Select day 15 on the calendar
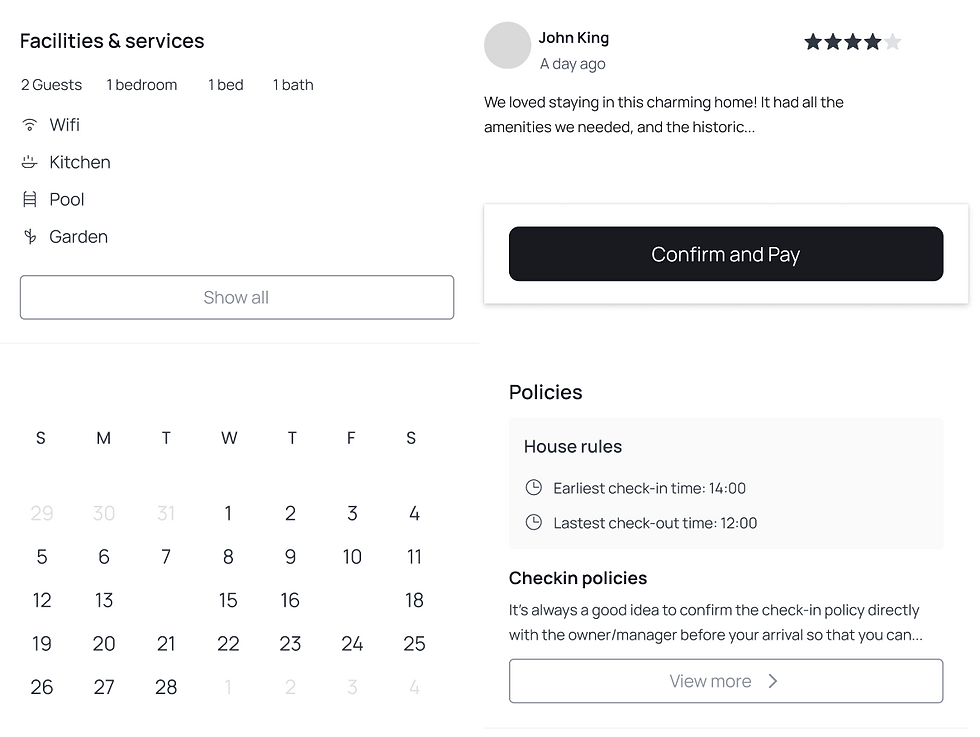This screenshot has width=980, height=737. pos(228,600)
